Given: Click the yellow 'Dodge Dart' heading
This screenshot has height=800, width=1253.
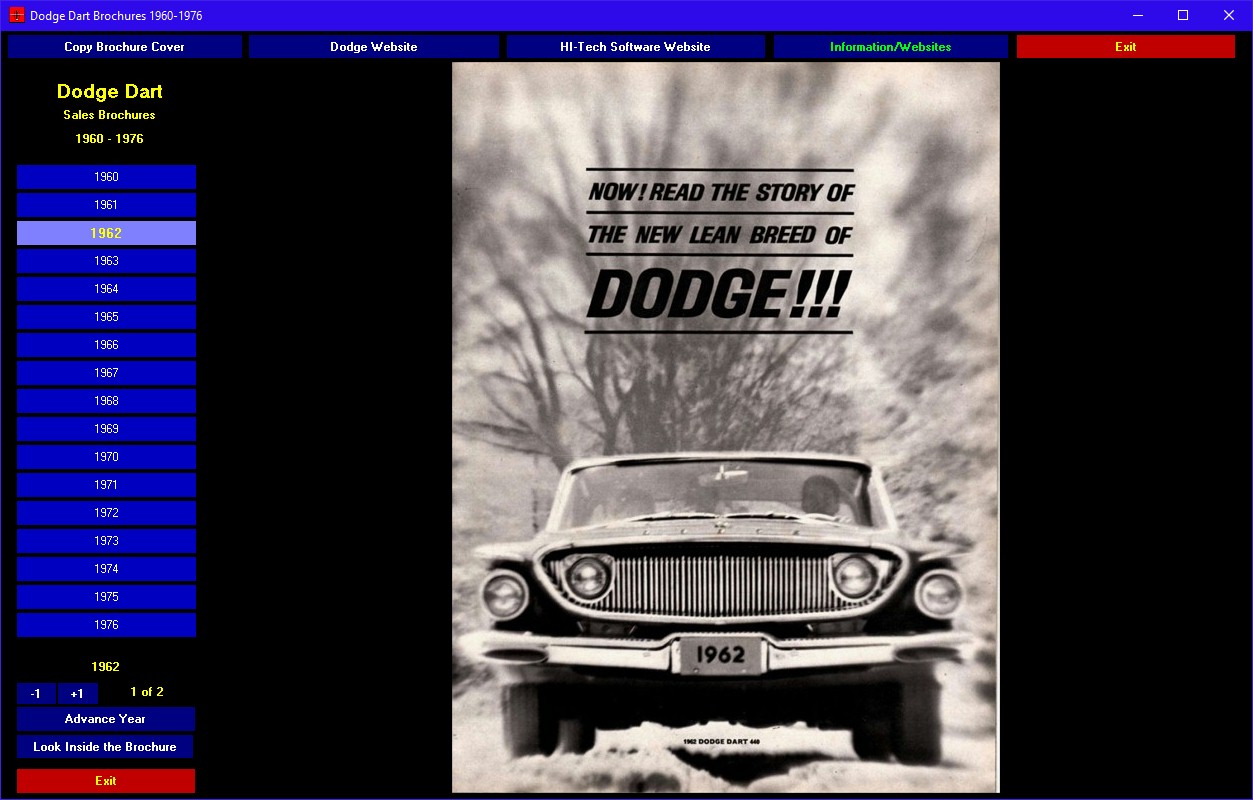Looking at the screenshot, I should [110, 92].
